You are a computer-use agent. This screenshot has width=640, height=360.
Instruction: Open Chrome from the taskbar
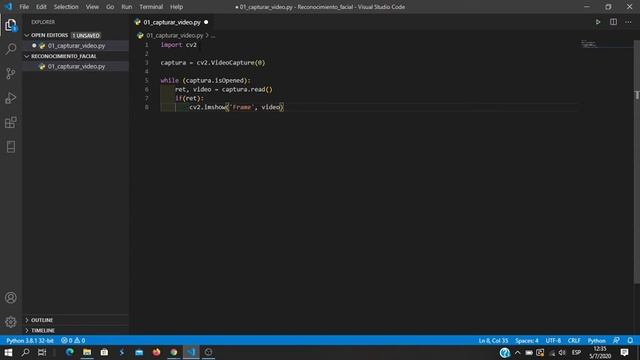(x=174, y=352)
